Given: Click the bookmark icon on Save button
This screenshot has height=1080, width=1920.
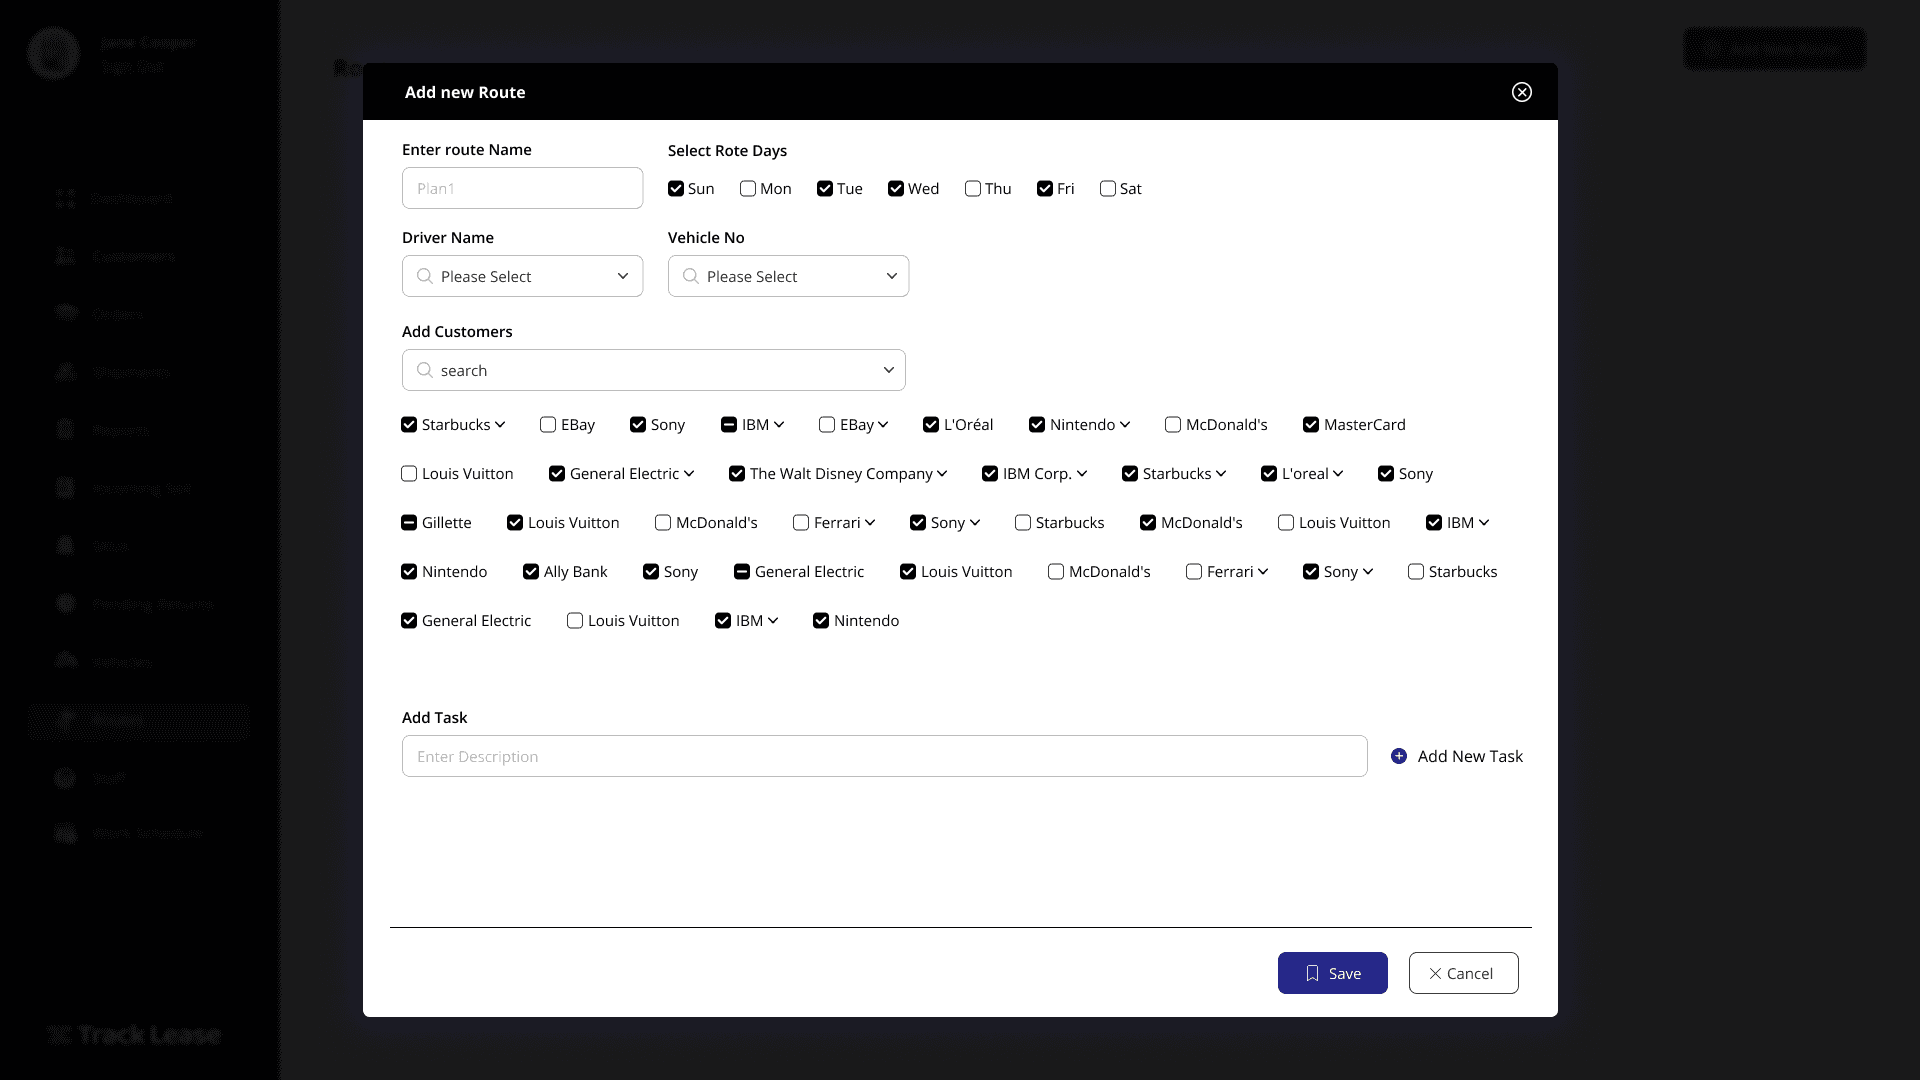Looking at the screenshot, I should 1312,973.
